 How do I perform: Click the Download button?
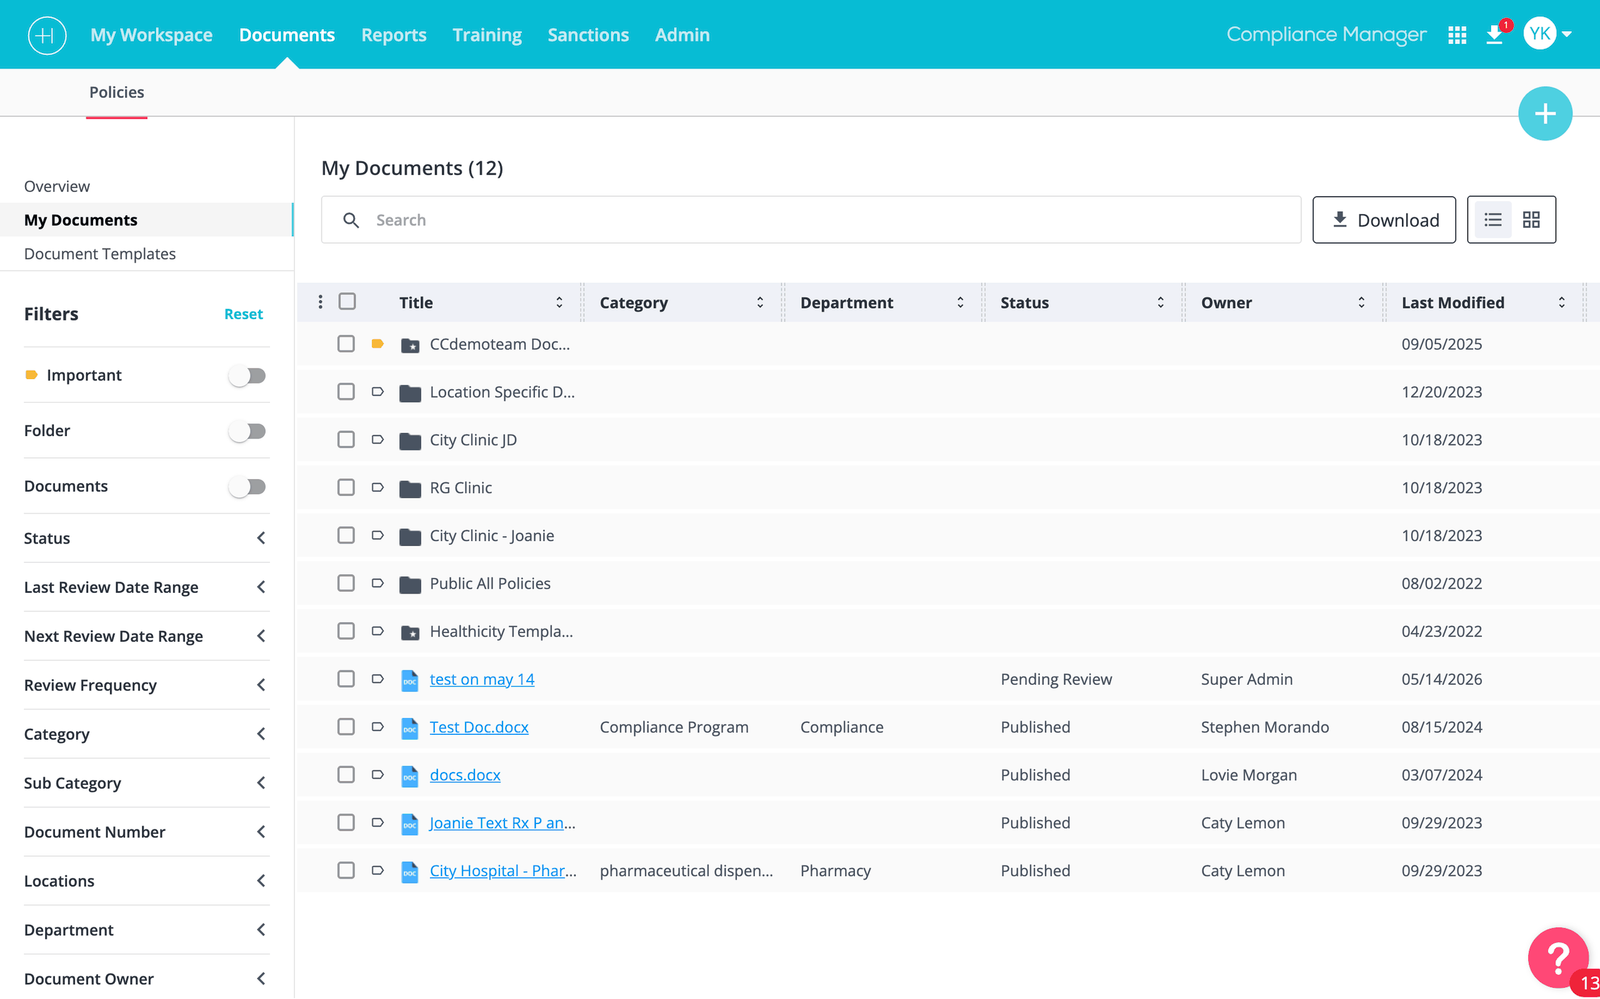tap(1384, 220)
